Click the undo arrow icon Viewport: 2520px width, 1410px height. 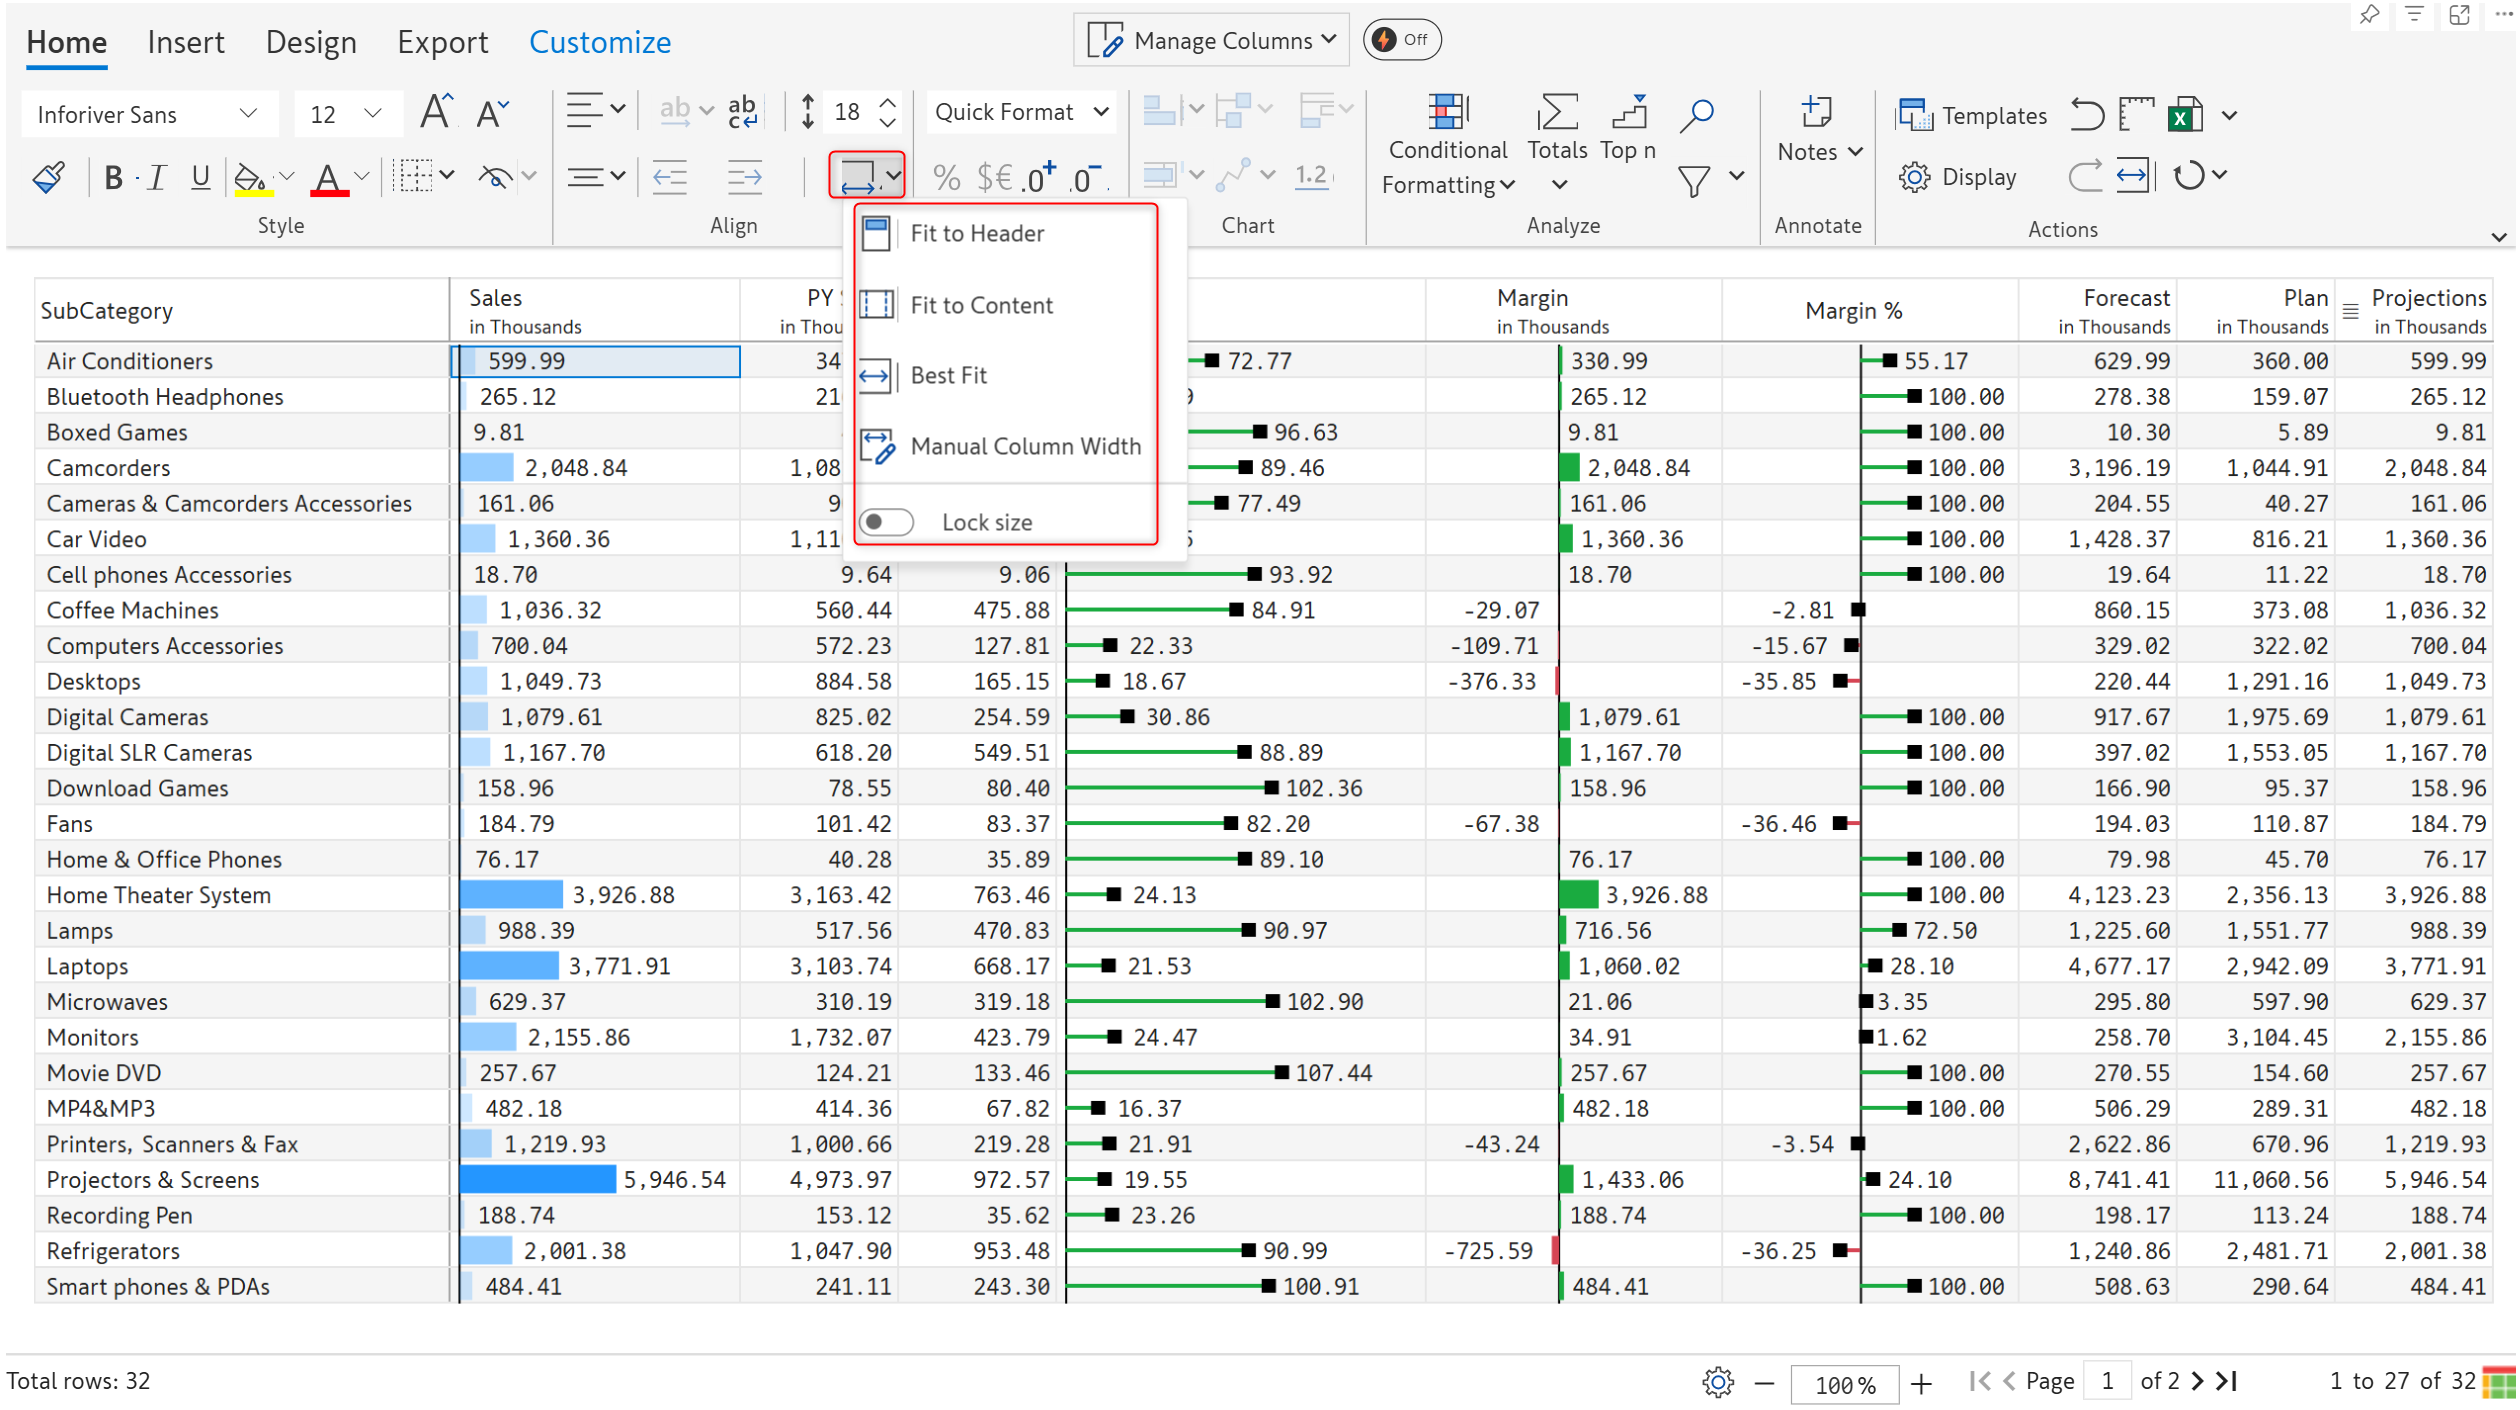2087,115
